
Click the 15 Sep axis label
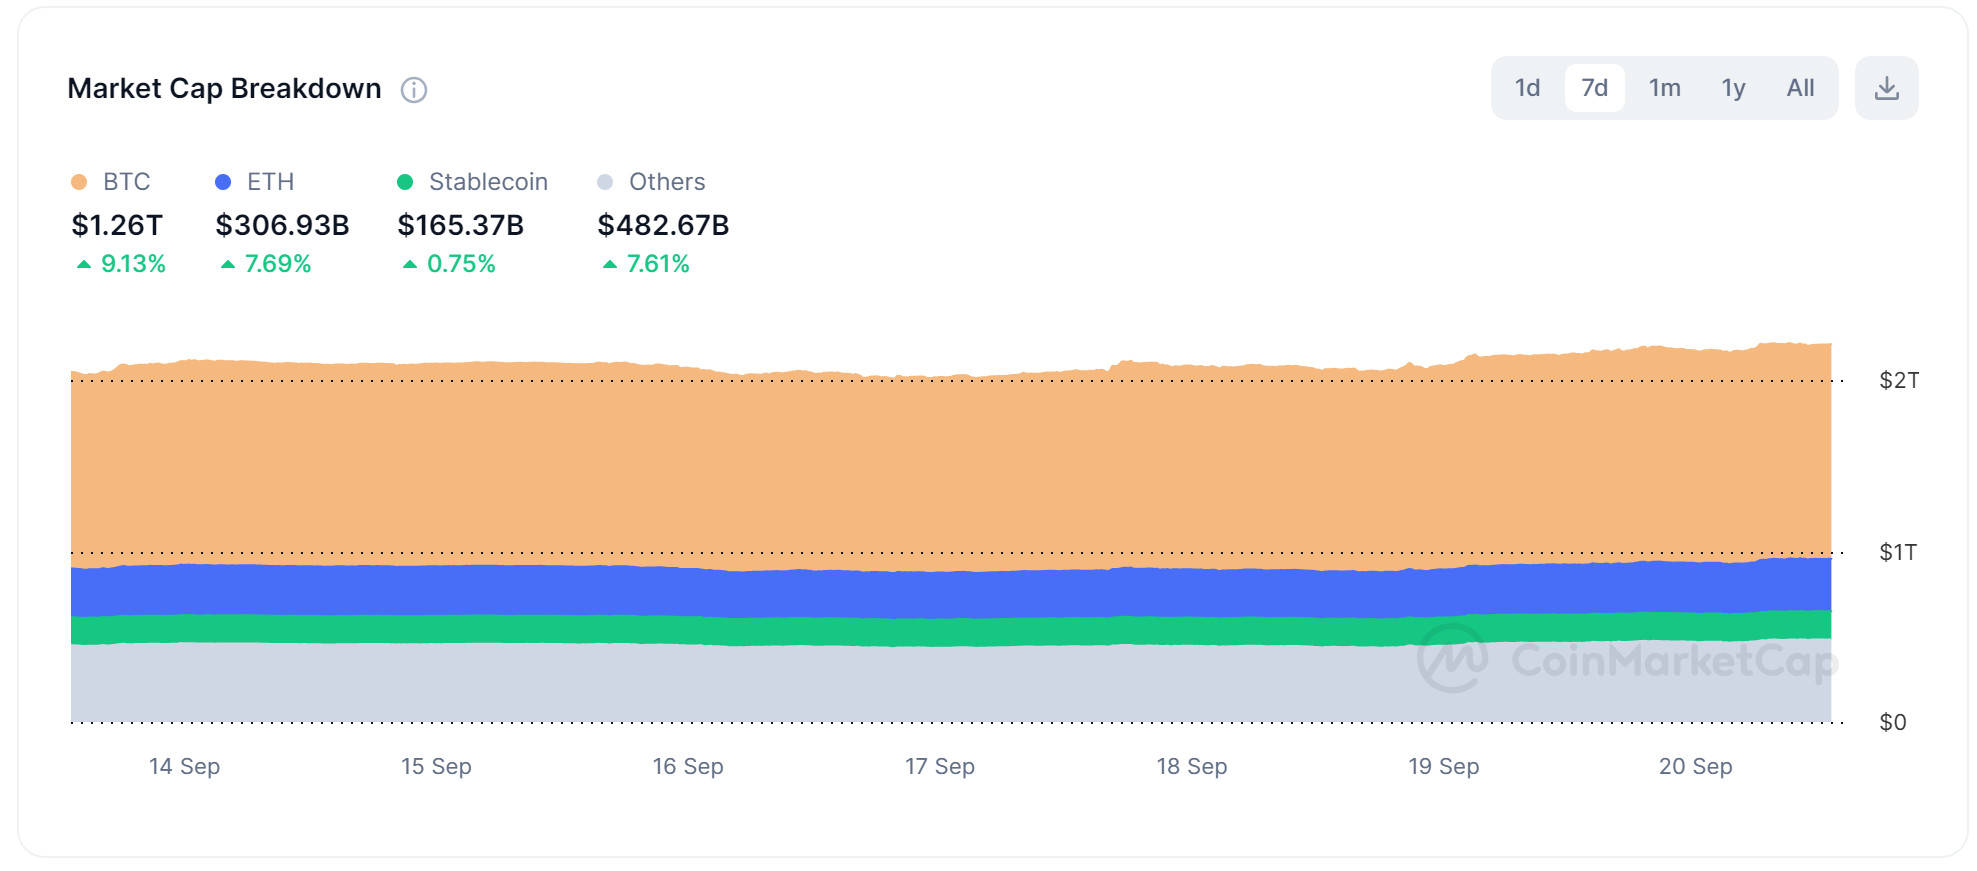436,766
